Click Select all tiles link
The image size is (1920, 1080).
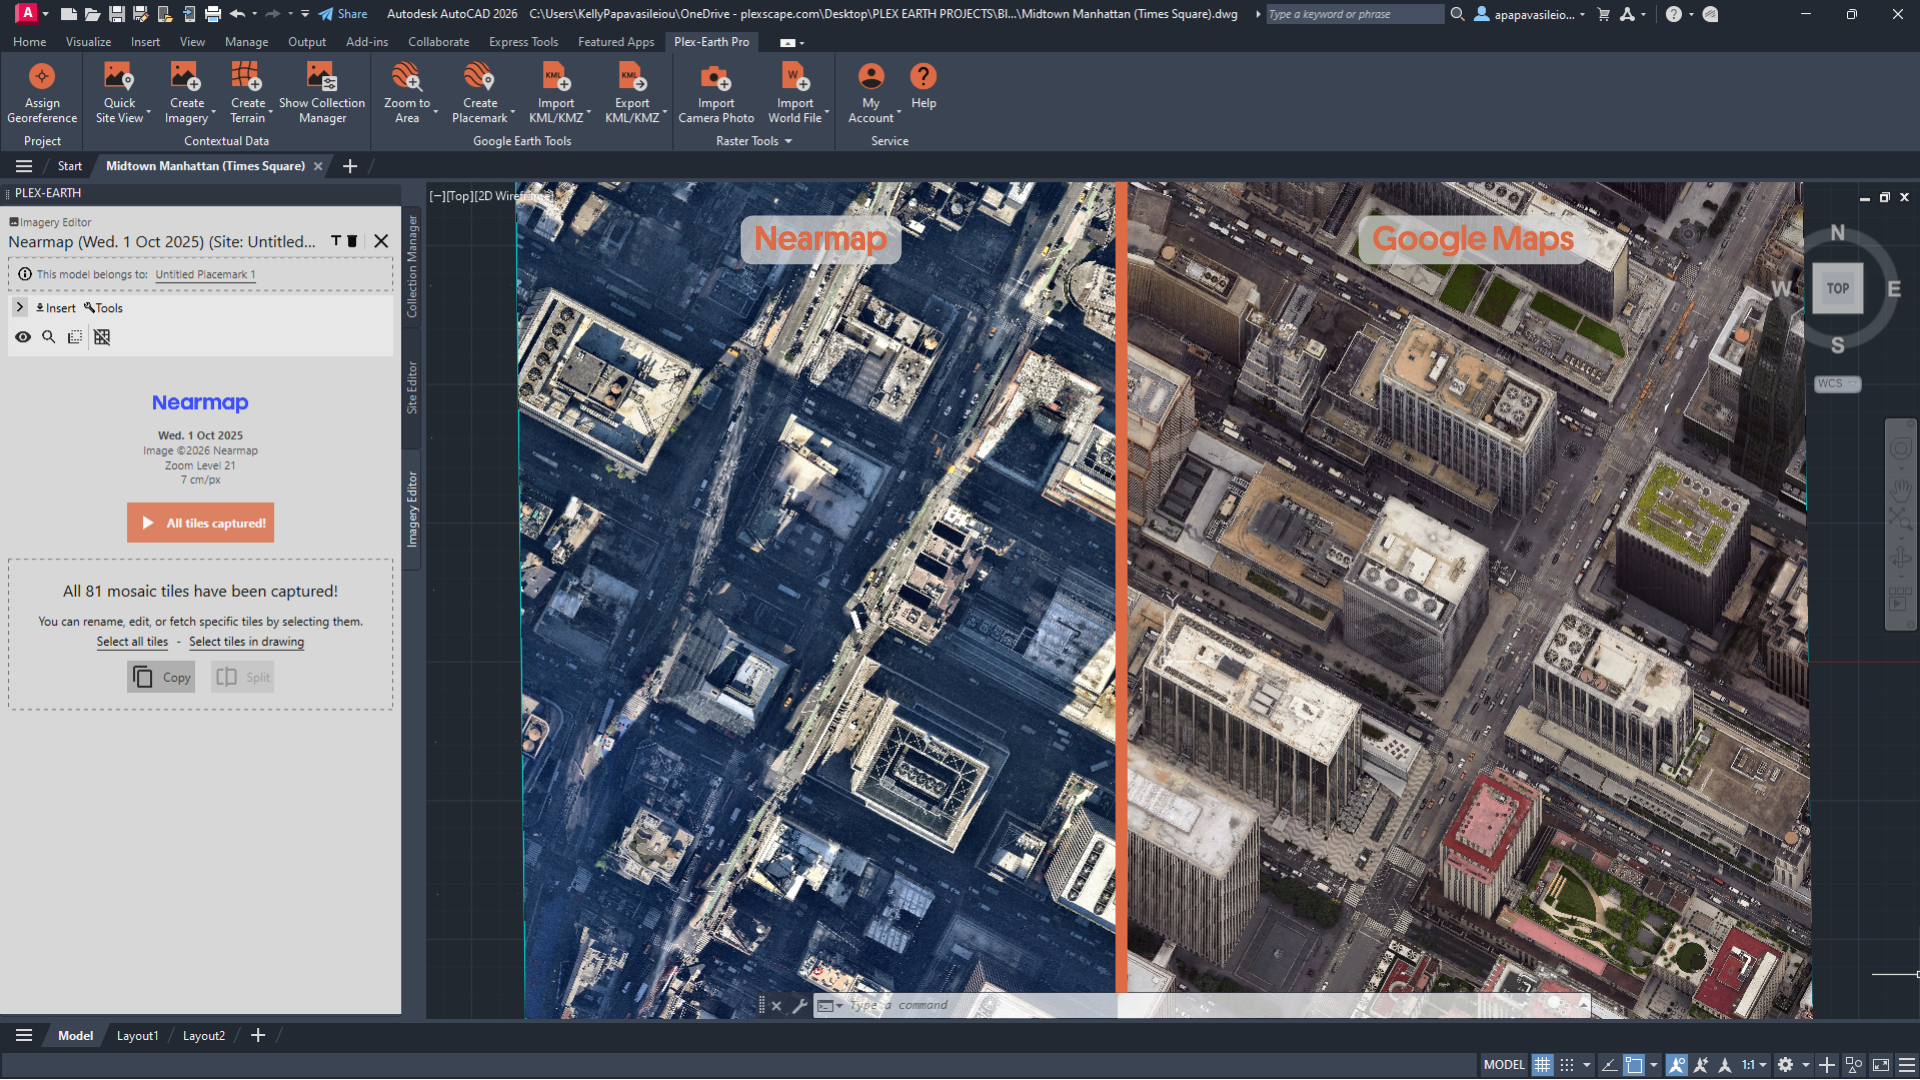point(132,642)
